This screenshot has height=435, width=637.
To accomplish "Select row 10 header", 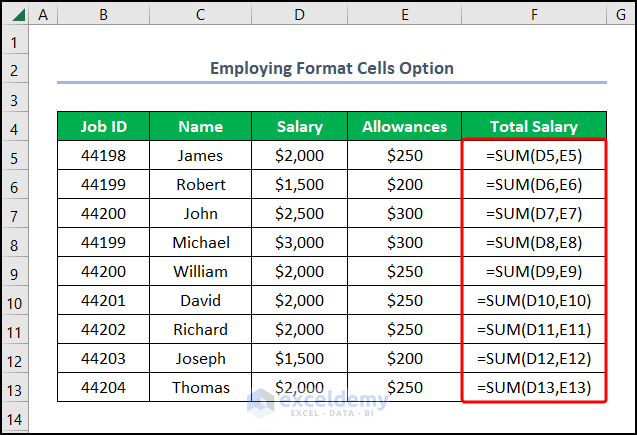I will 14,301.
